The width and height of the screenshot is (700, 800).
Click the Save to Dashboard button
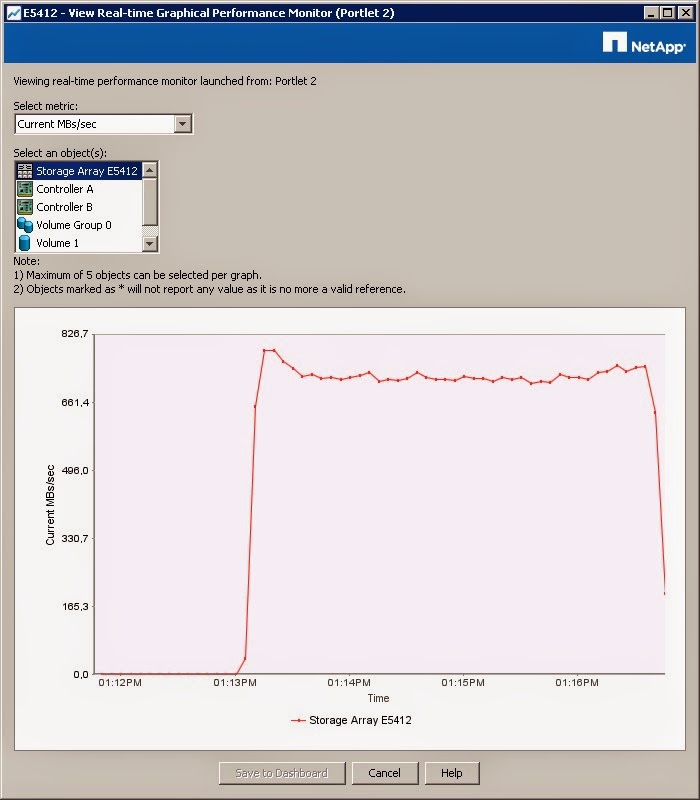282,773
